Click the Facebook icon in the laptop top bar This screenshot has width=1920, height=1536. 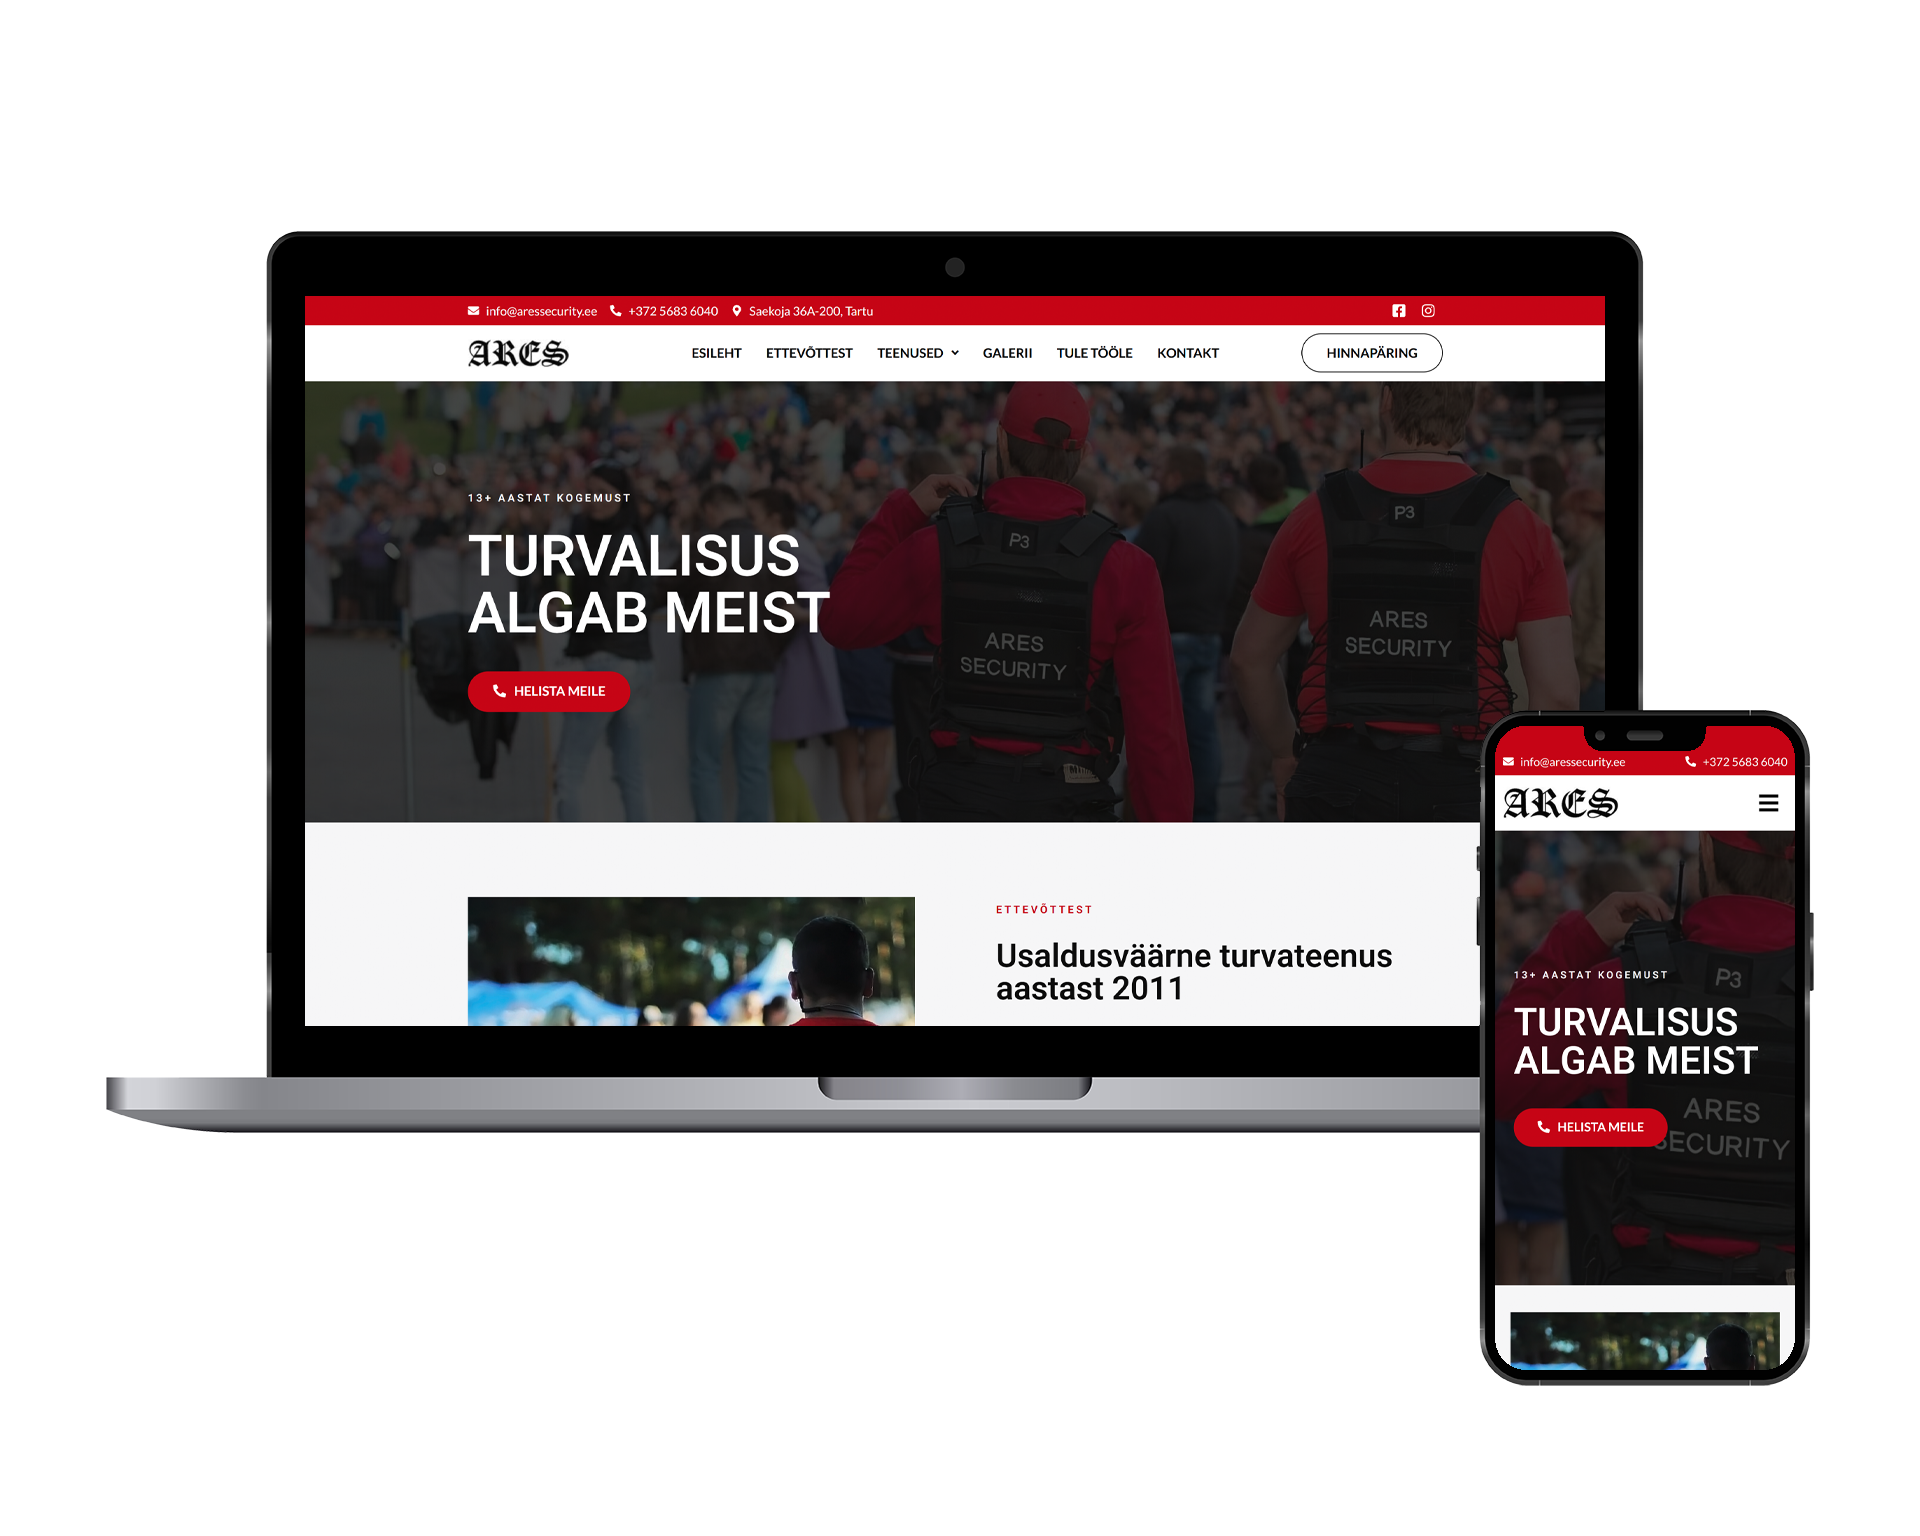[1399, 311]
